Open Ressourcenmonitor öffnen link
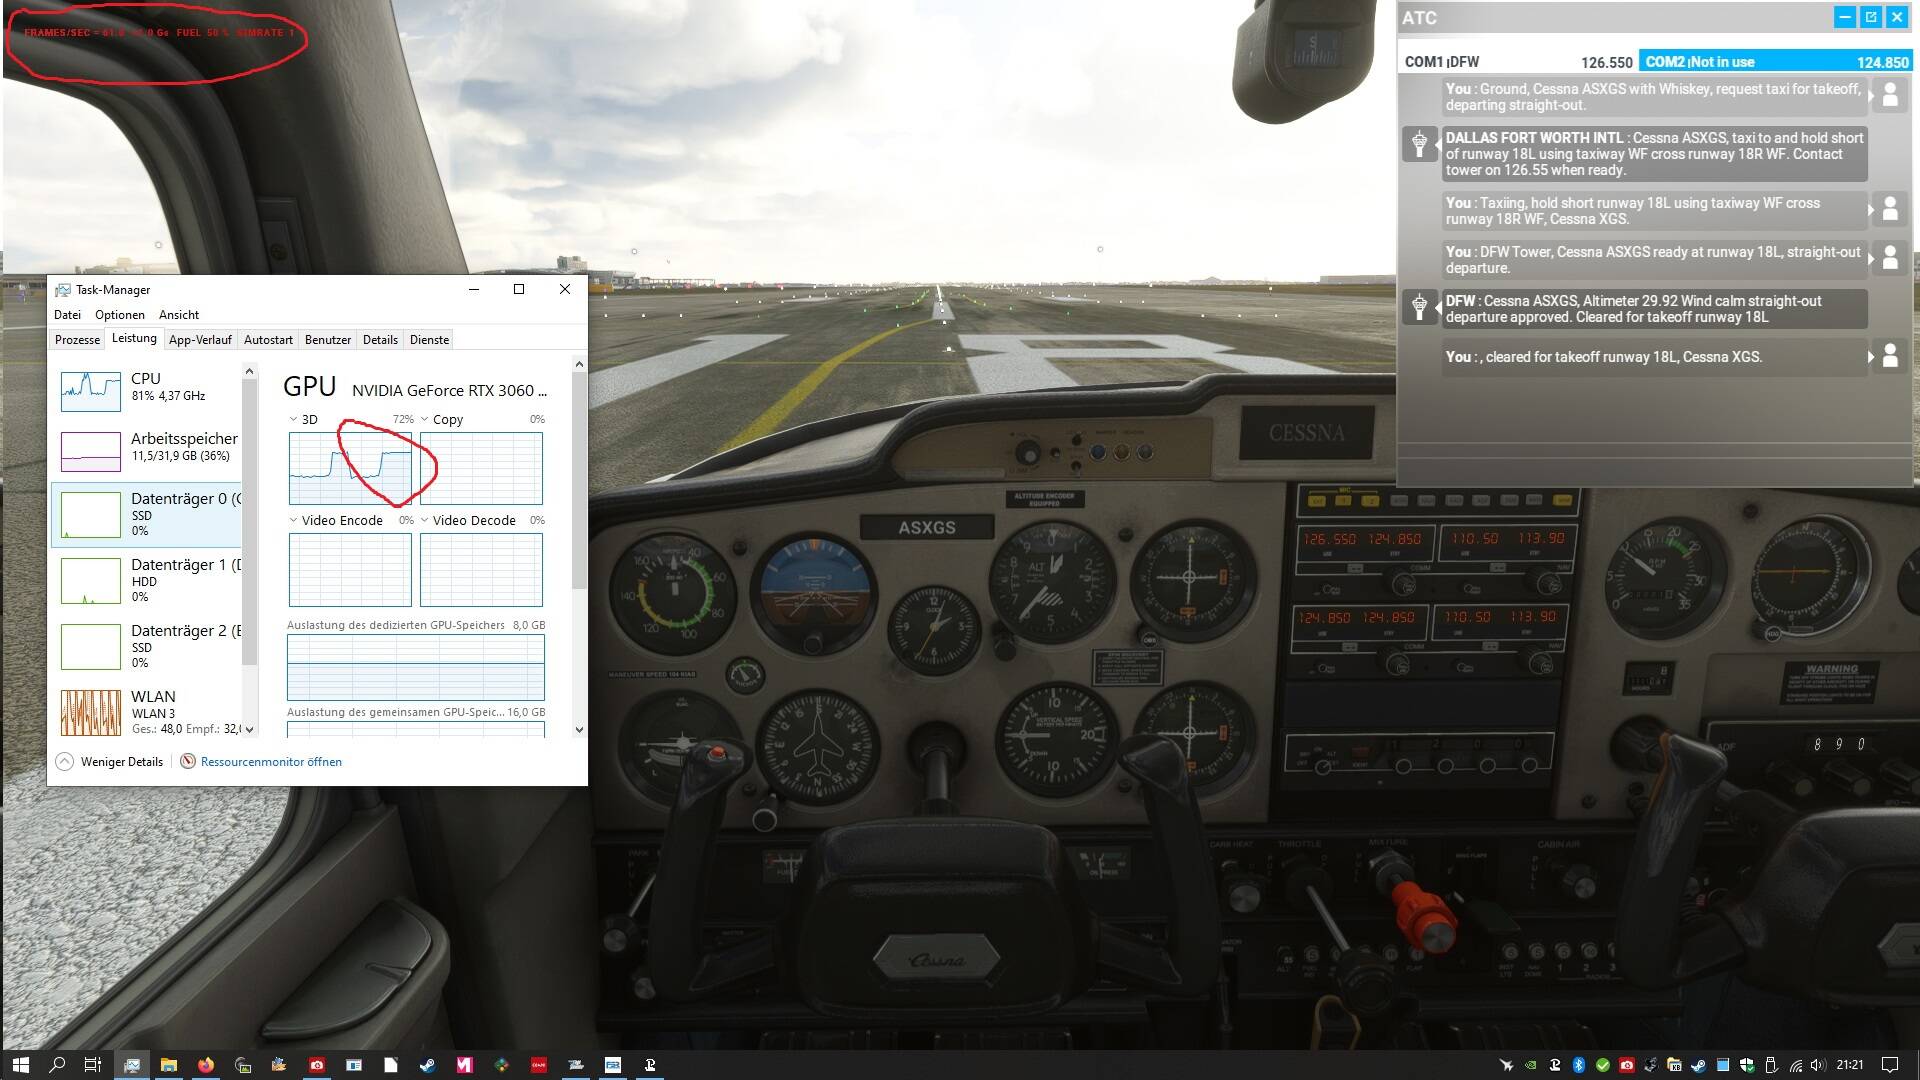Viewport: 1920px width, 1080px height. [x=270, y=762]
